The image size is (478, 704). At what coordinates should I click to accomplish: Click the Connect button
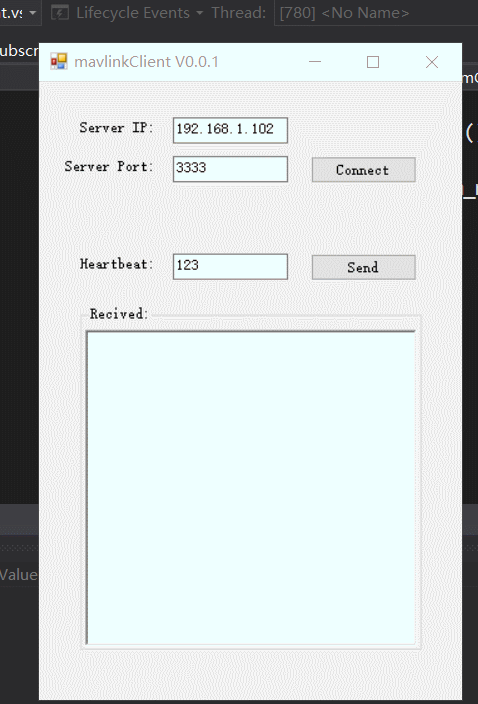click(x=364, y=170)
